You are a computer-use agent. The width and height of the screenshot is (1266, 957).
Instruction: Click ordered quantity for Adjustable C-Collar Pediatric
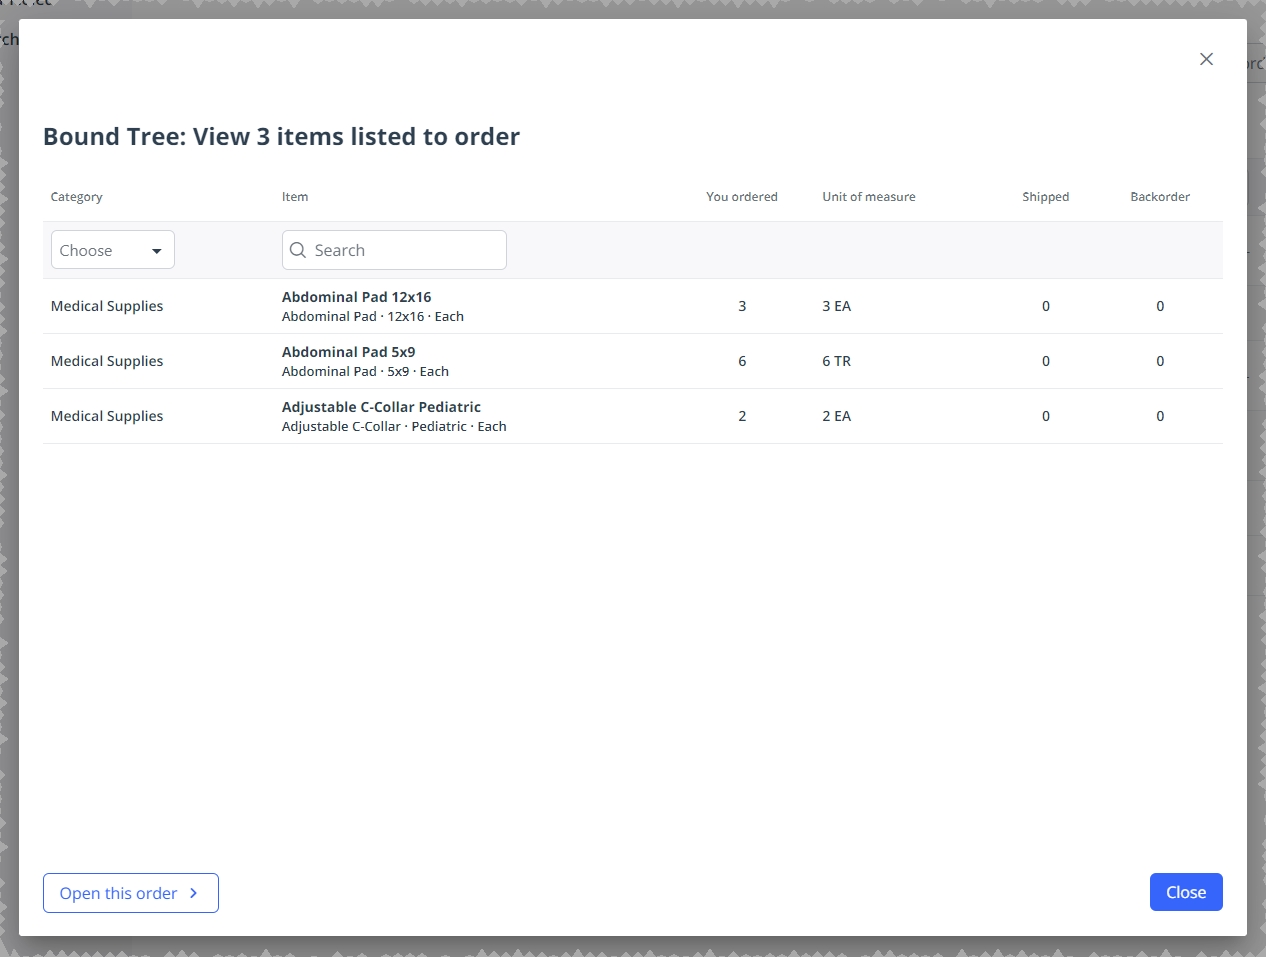(742, 416)
